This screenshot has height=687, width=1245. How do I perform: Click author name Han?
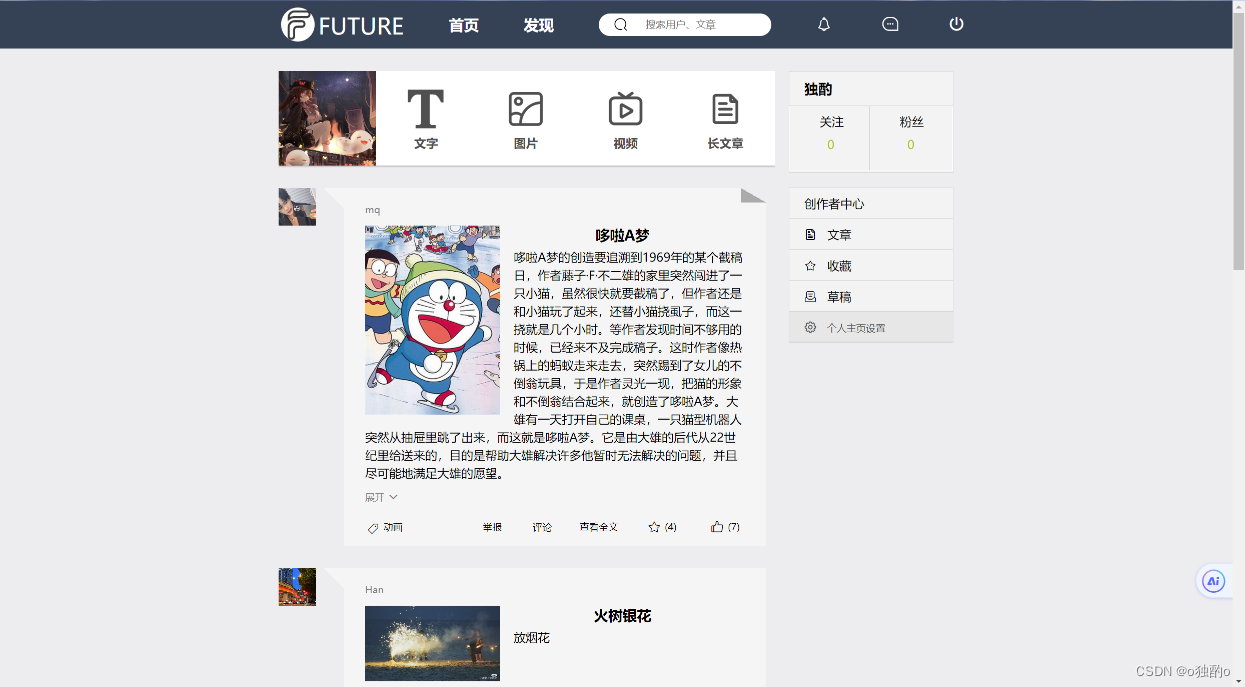pyautogui.click(x=374, y=590)
